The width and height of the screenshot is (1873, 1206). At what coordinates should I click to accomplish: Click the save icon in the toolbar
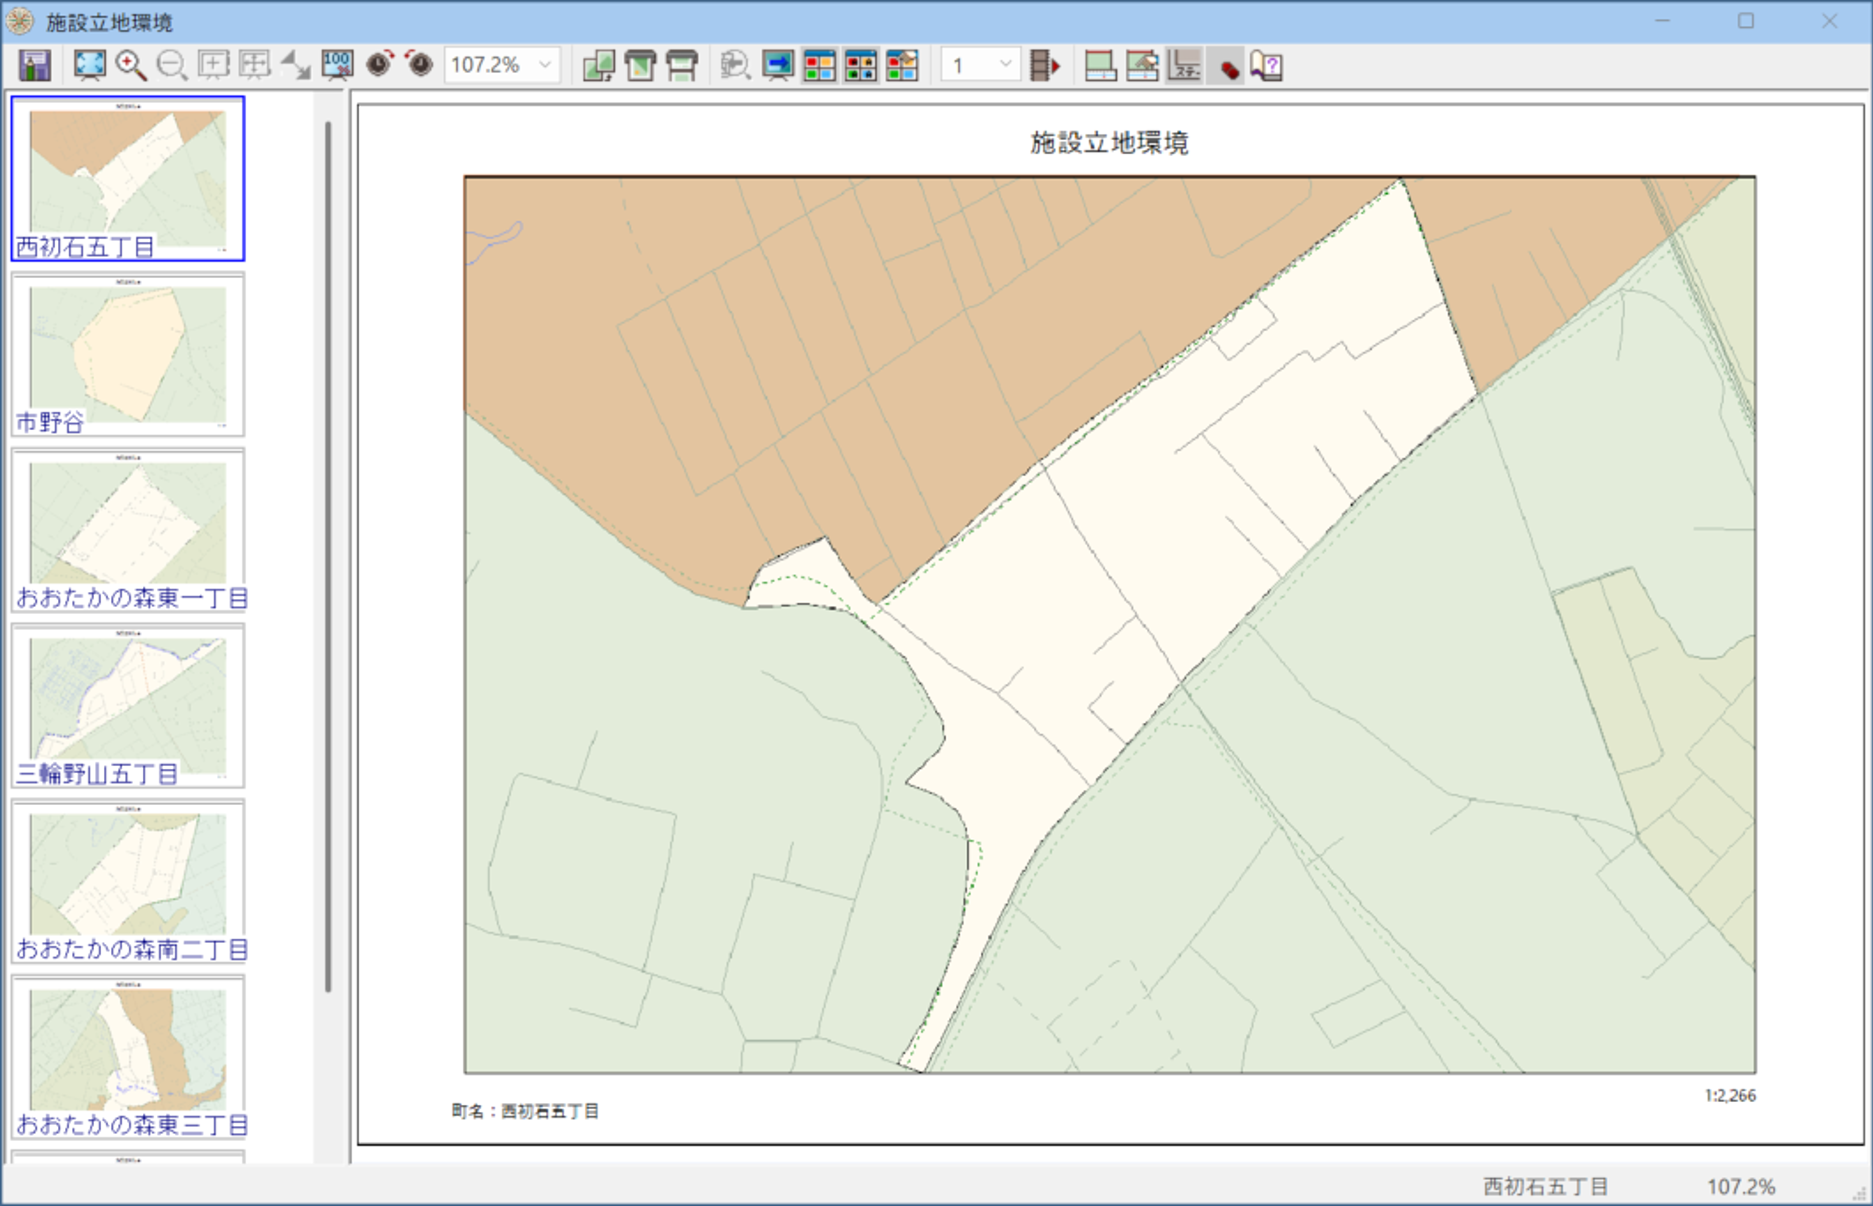coord(35,66)
